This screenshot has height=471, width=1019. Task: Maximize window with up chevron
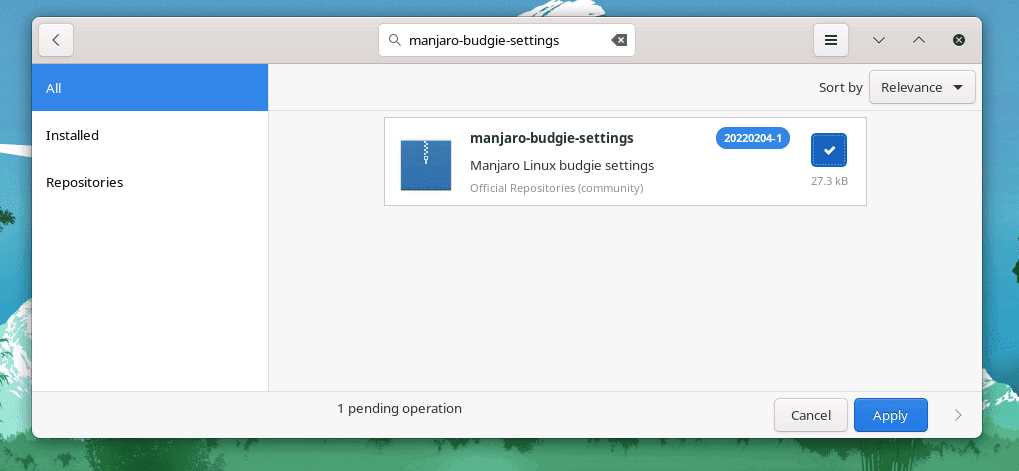pyautogui.click(x=918, y=40)
